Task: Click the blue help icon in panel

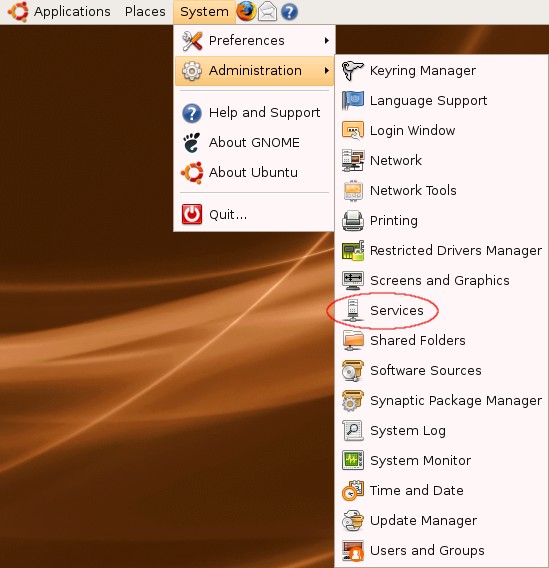Action: click(289, 12)
